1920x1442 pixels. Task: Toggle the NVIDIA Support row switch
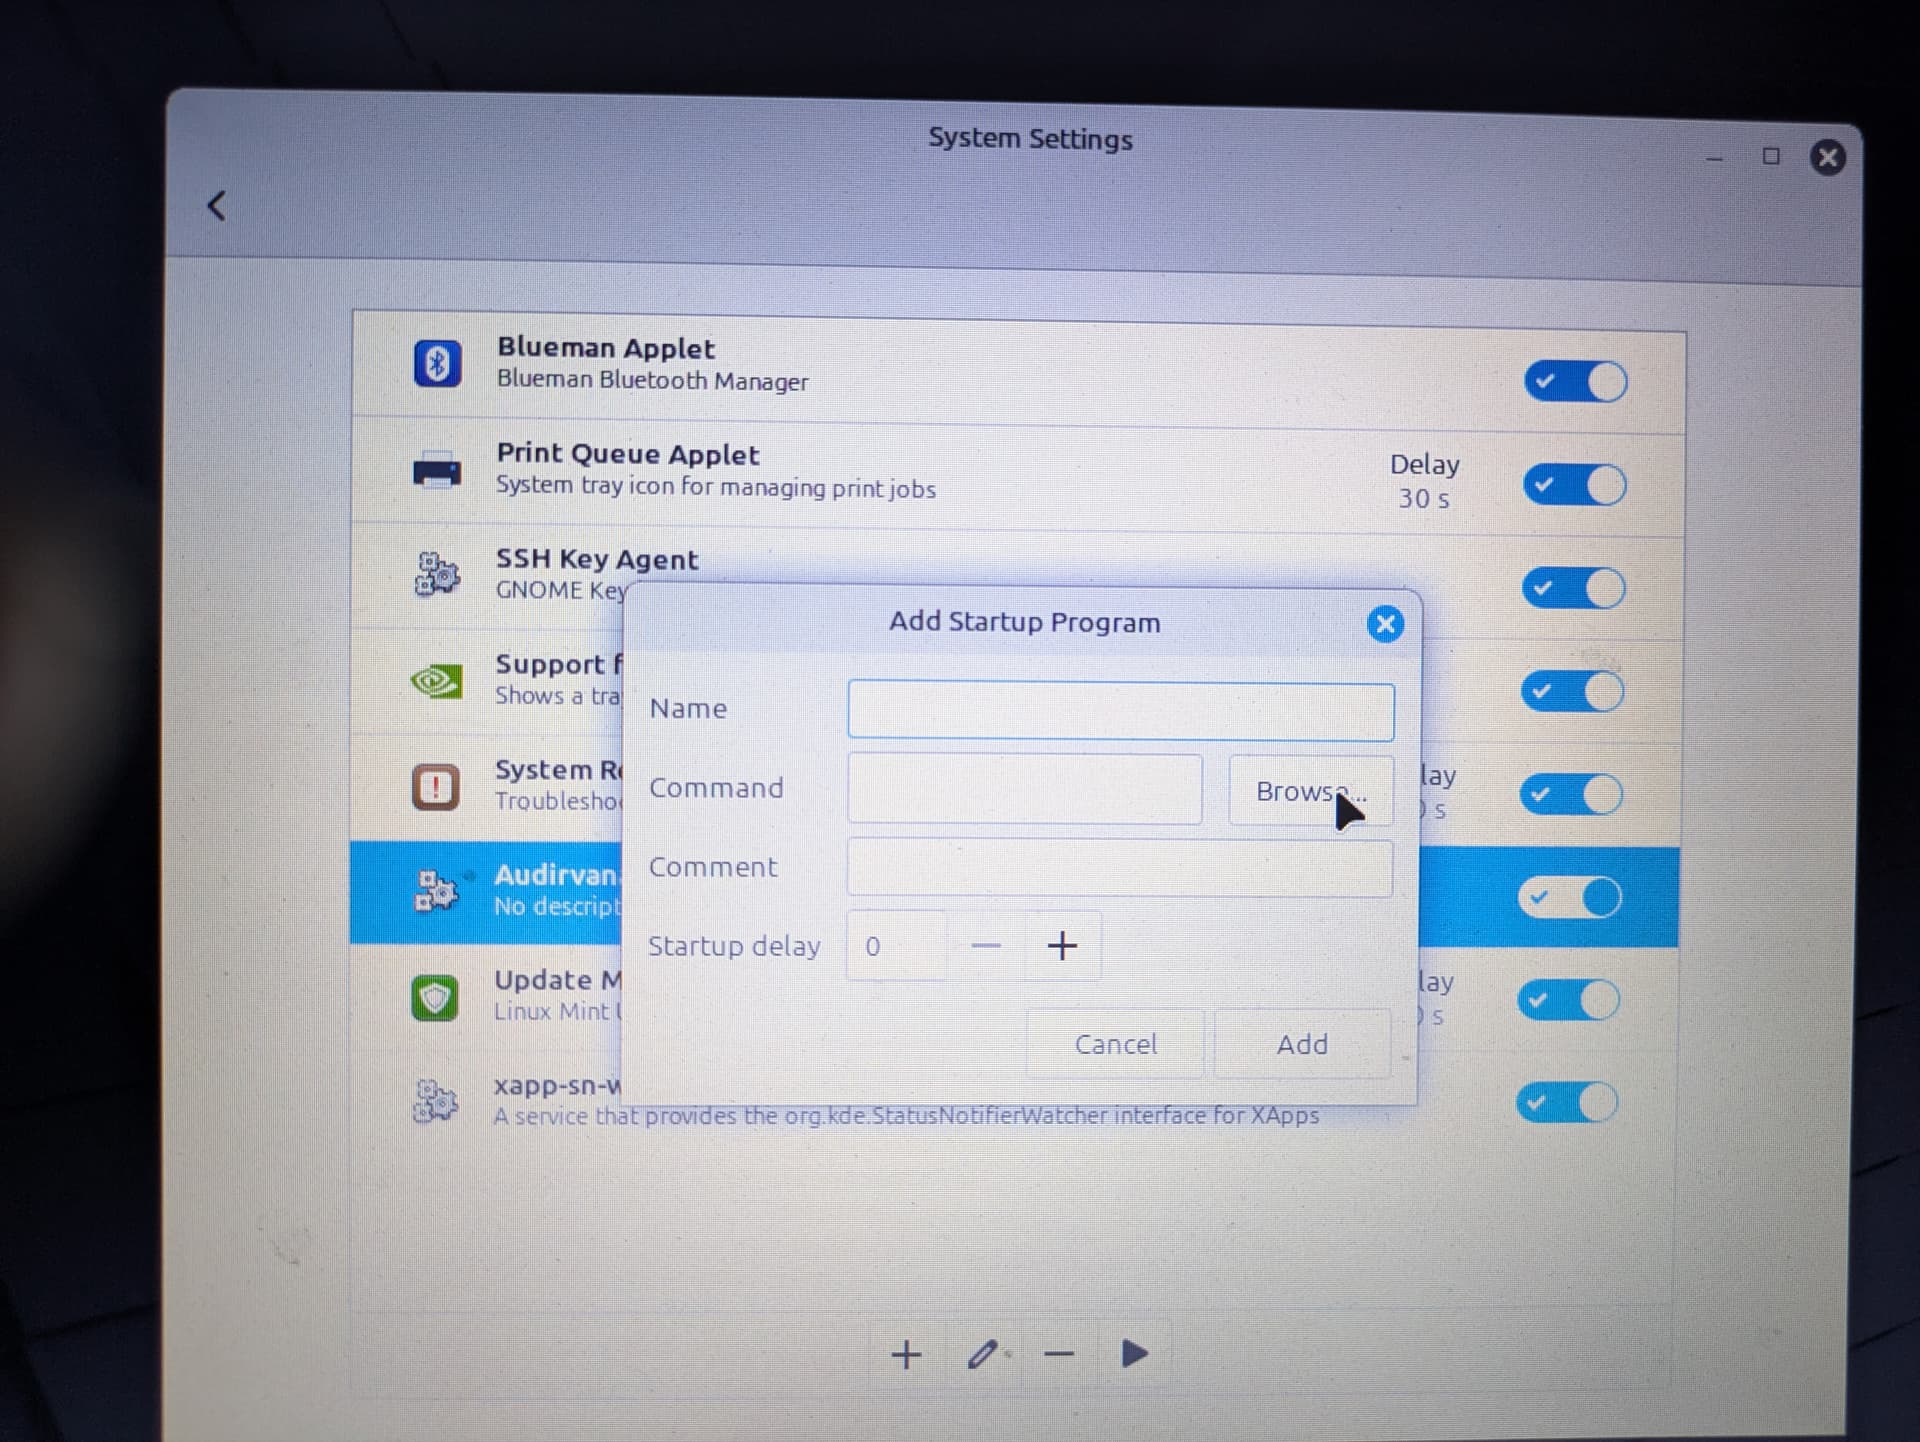pos(1573,691)
